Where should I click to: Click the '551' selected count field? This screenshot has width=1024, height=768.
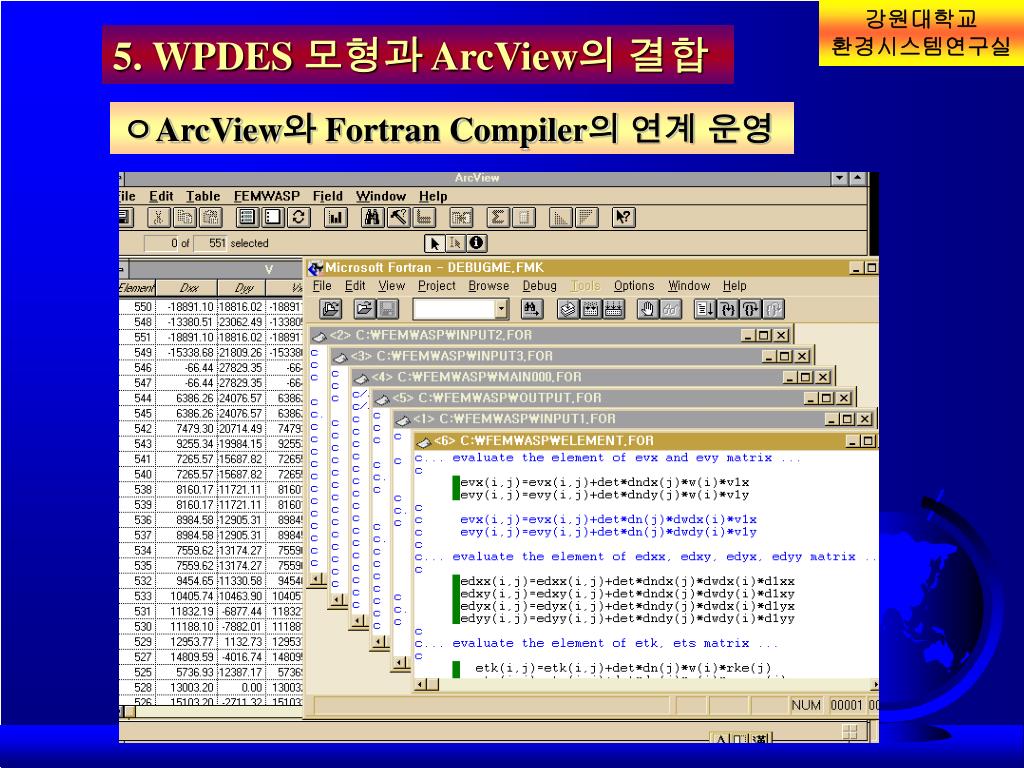click(211, 244)
